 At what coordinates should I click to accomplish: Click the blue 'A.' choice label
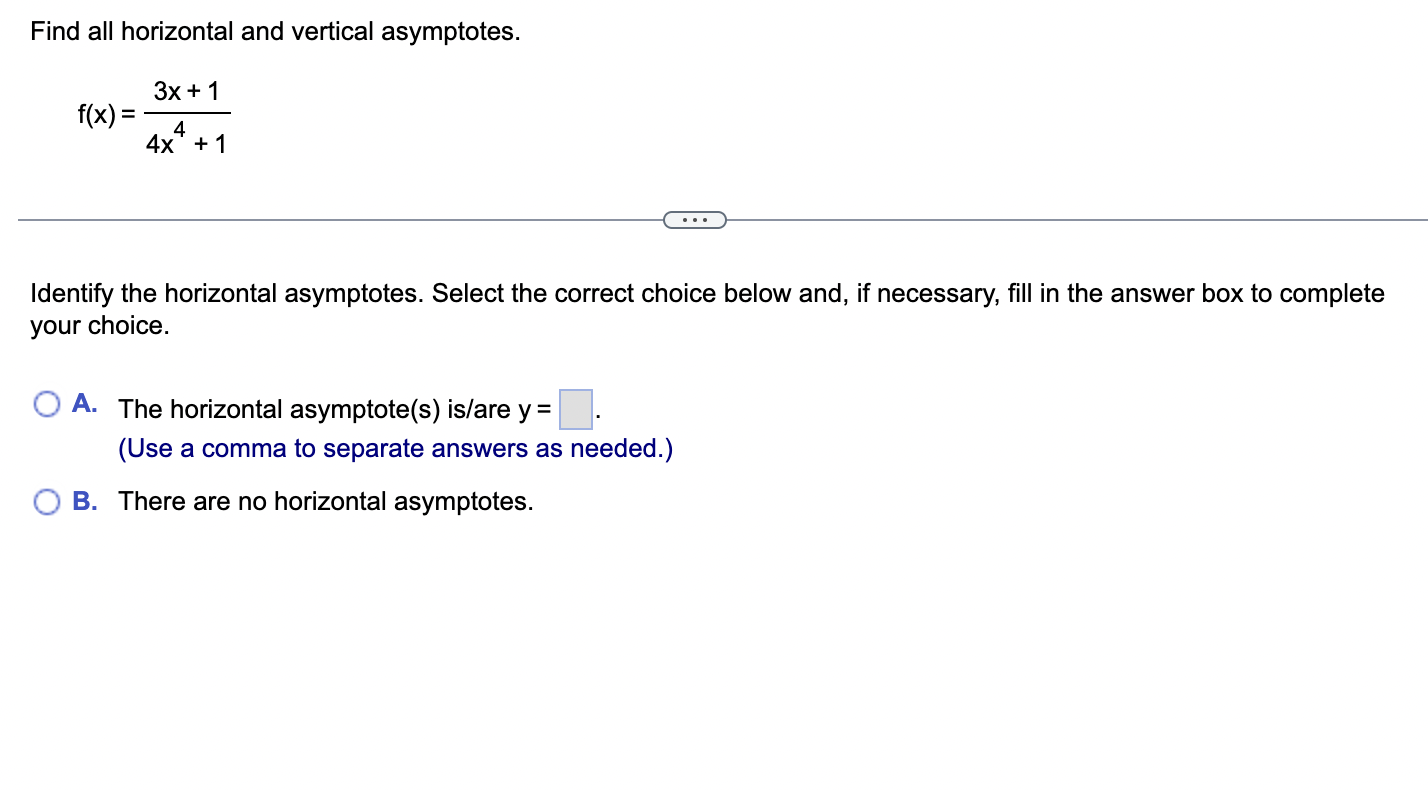(85, 403)
